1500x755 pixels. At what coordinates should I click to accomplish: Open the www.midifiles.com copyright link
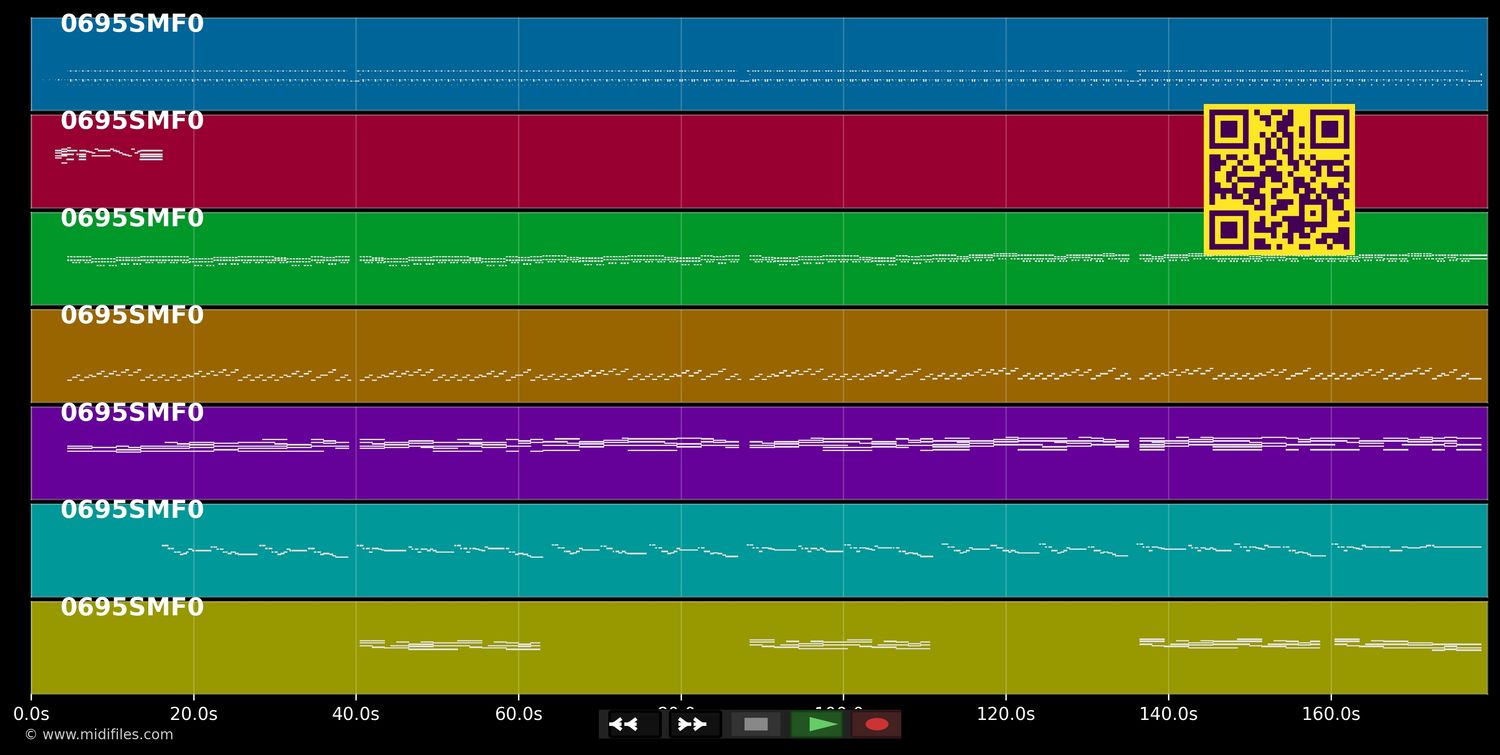coord(98,735)
